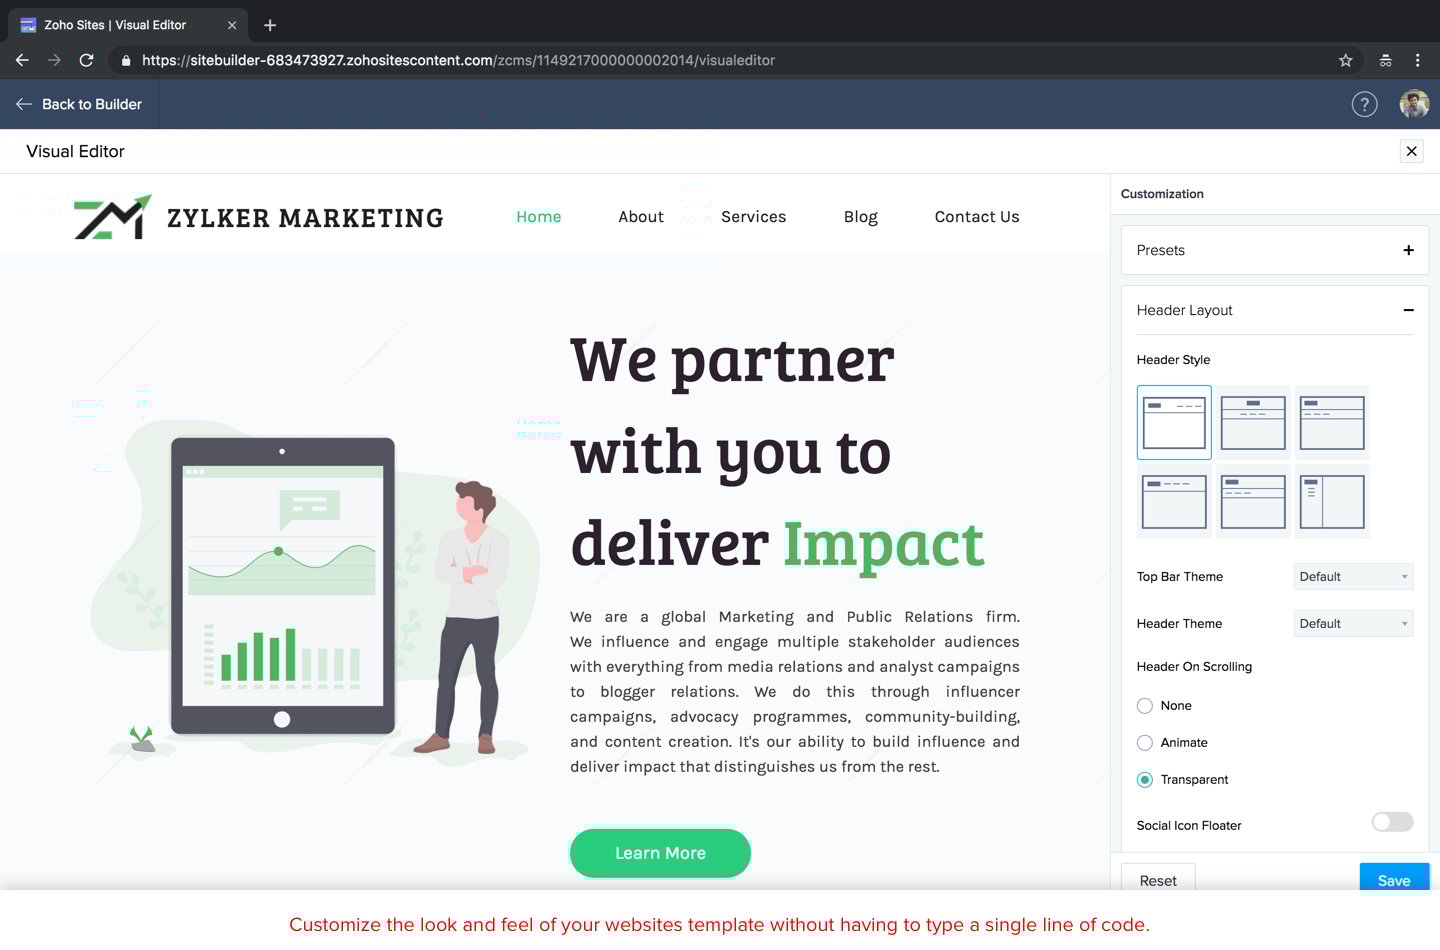Collapse the Header Layout section
Image resolution: width=1440 pixels, height=950 pixels.
[1408, 310]
